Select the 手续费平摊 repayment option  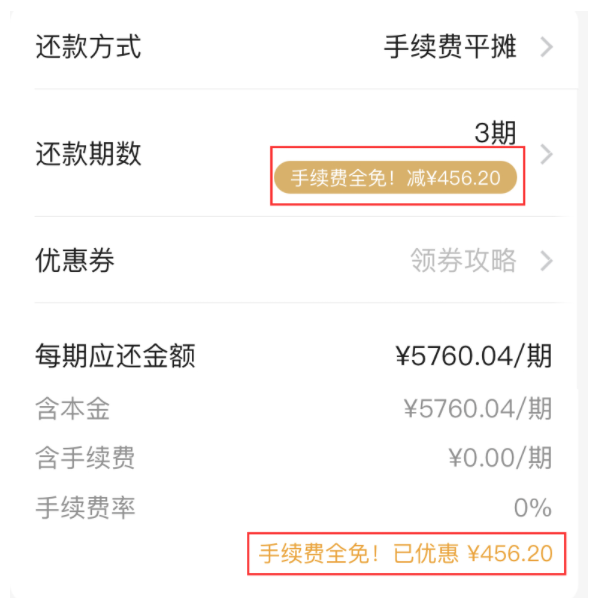coord(450,47)
